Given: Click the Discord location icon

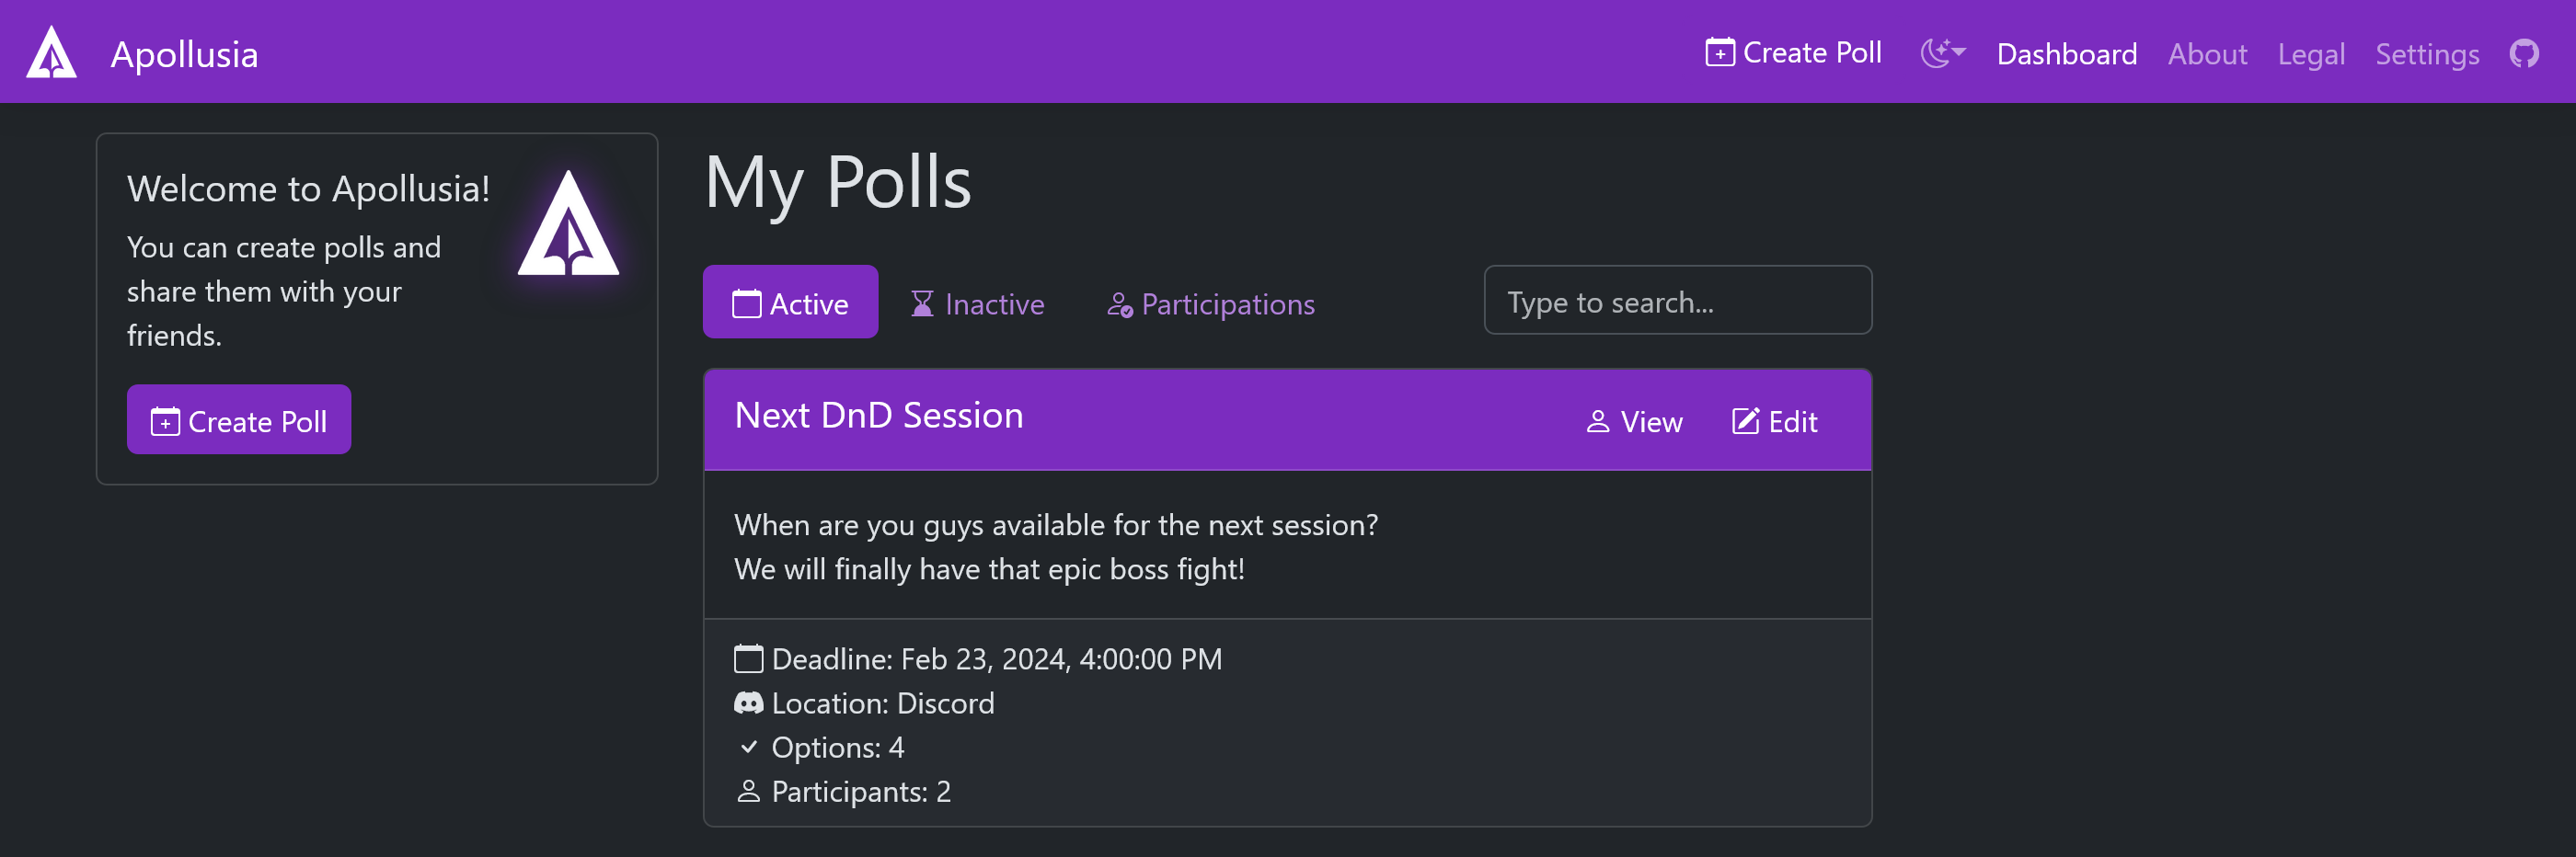Looking at the screenshot, I should 748,703.
